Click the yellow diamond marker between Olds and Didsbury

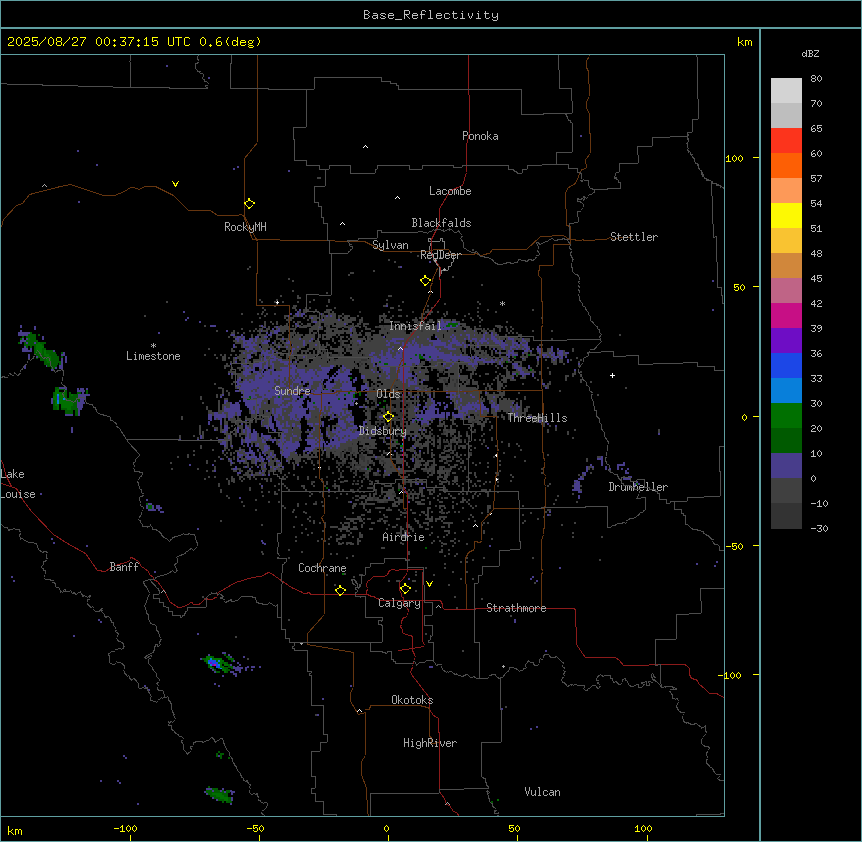[389, 417]
